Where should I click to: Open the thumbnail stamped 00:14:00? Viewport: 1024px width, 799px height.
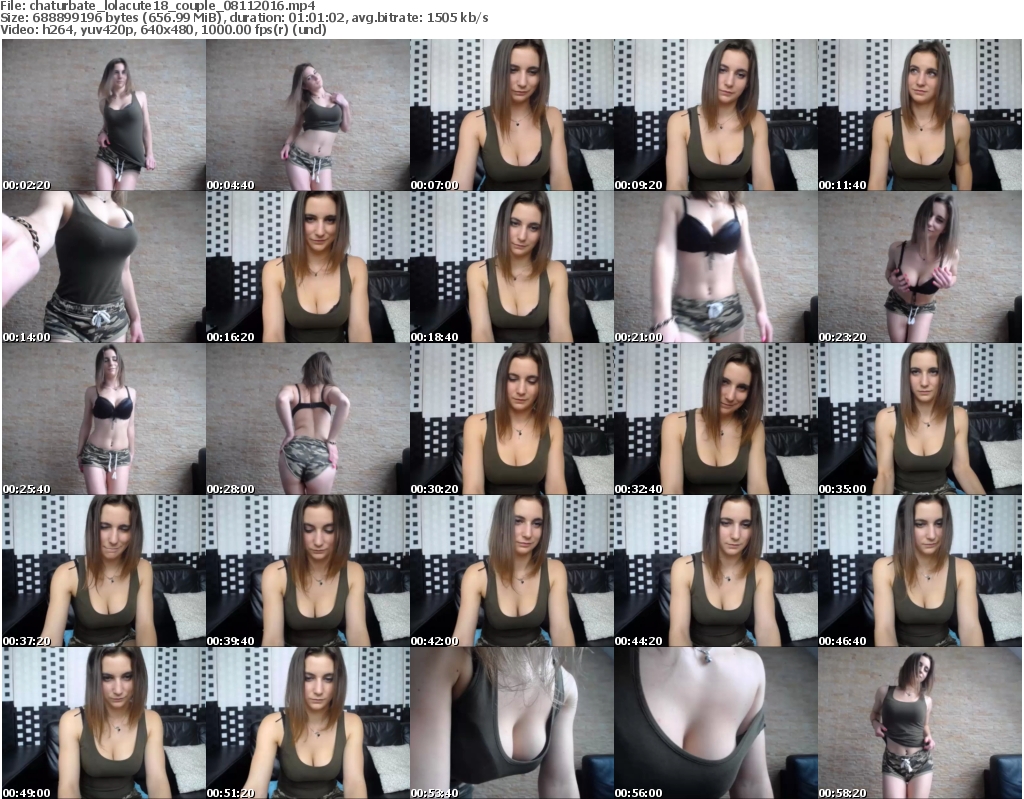pos(104,267)
